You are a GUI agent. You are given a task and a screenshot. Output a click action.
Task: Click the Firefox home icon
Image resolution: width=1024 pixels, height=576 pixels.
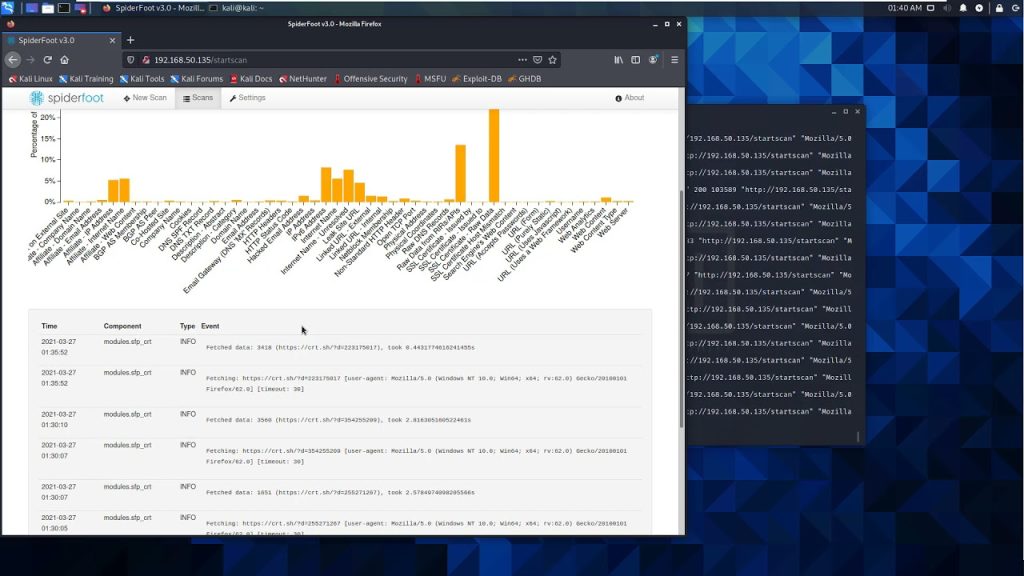click(x=65, y=60)
